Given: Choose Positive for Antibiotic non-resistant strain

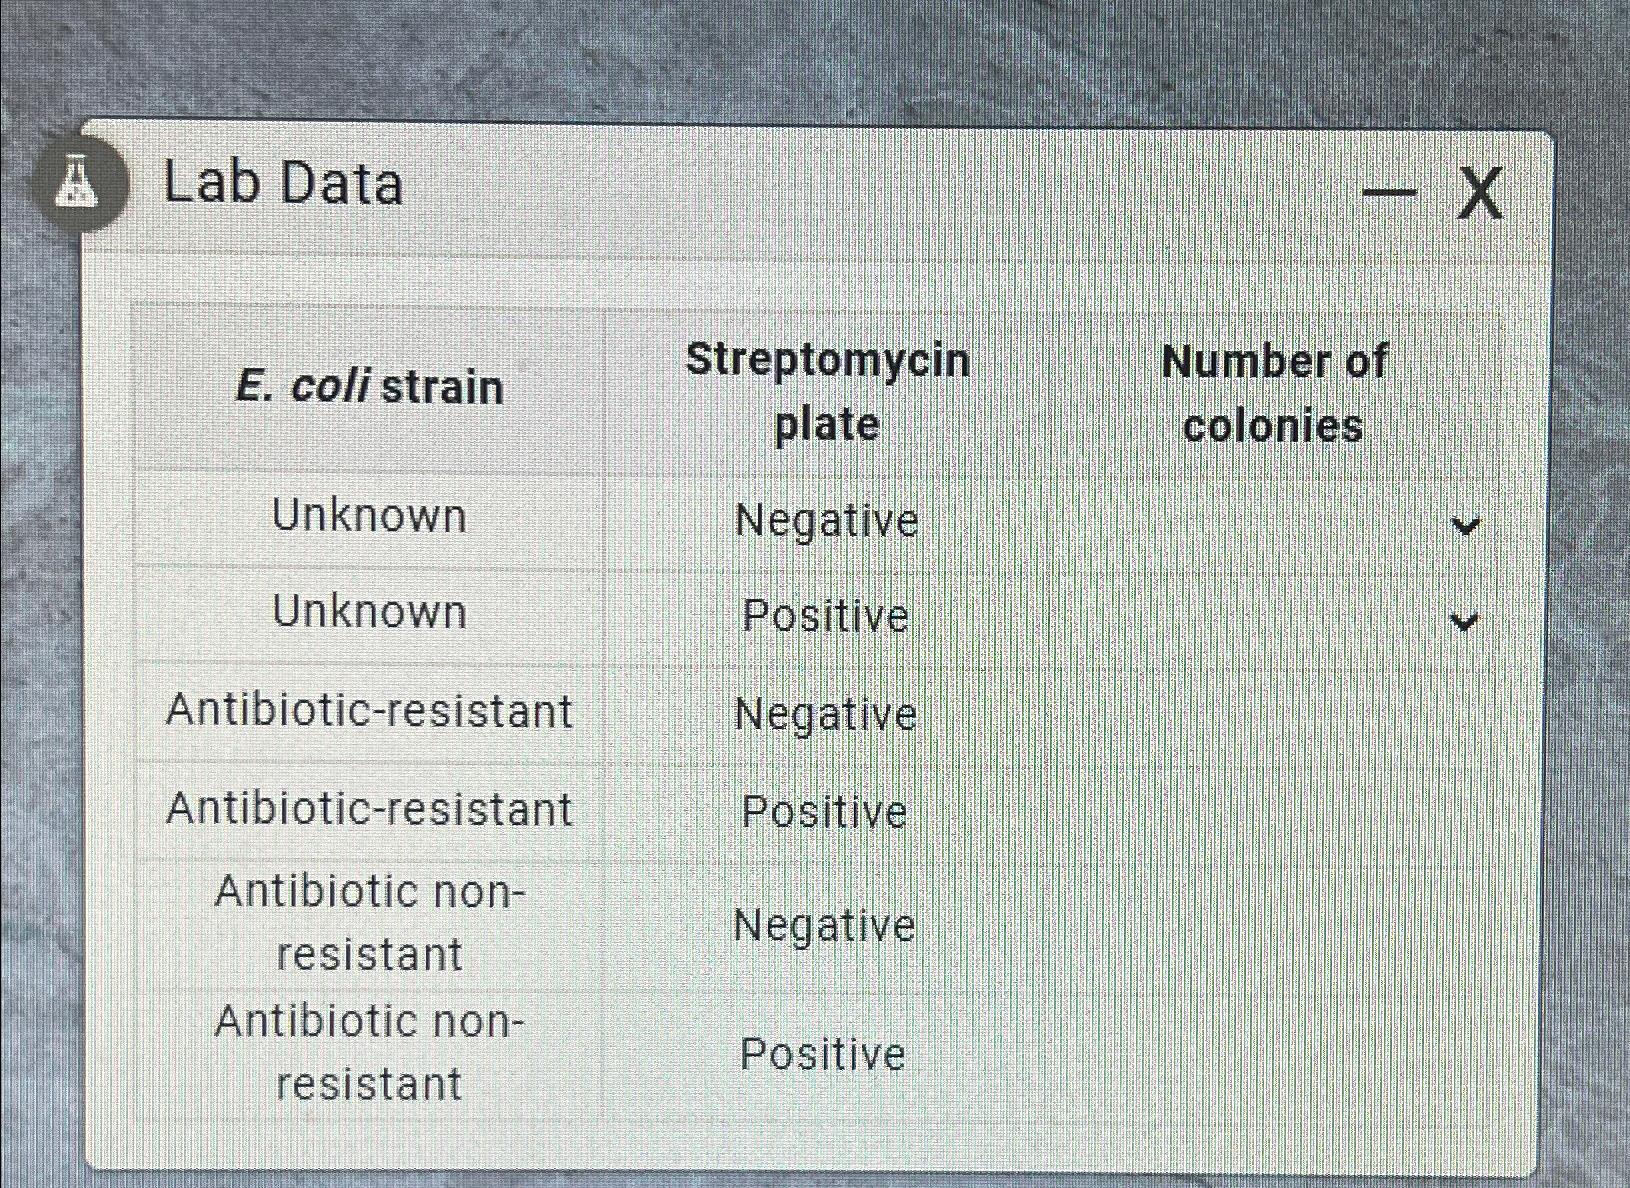Looking at the screenshot, I should pyautogui.click(x=822, y=1055).
